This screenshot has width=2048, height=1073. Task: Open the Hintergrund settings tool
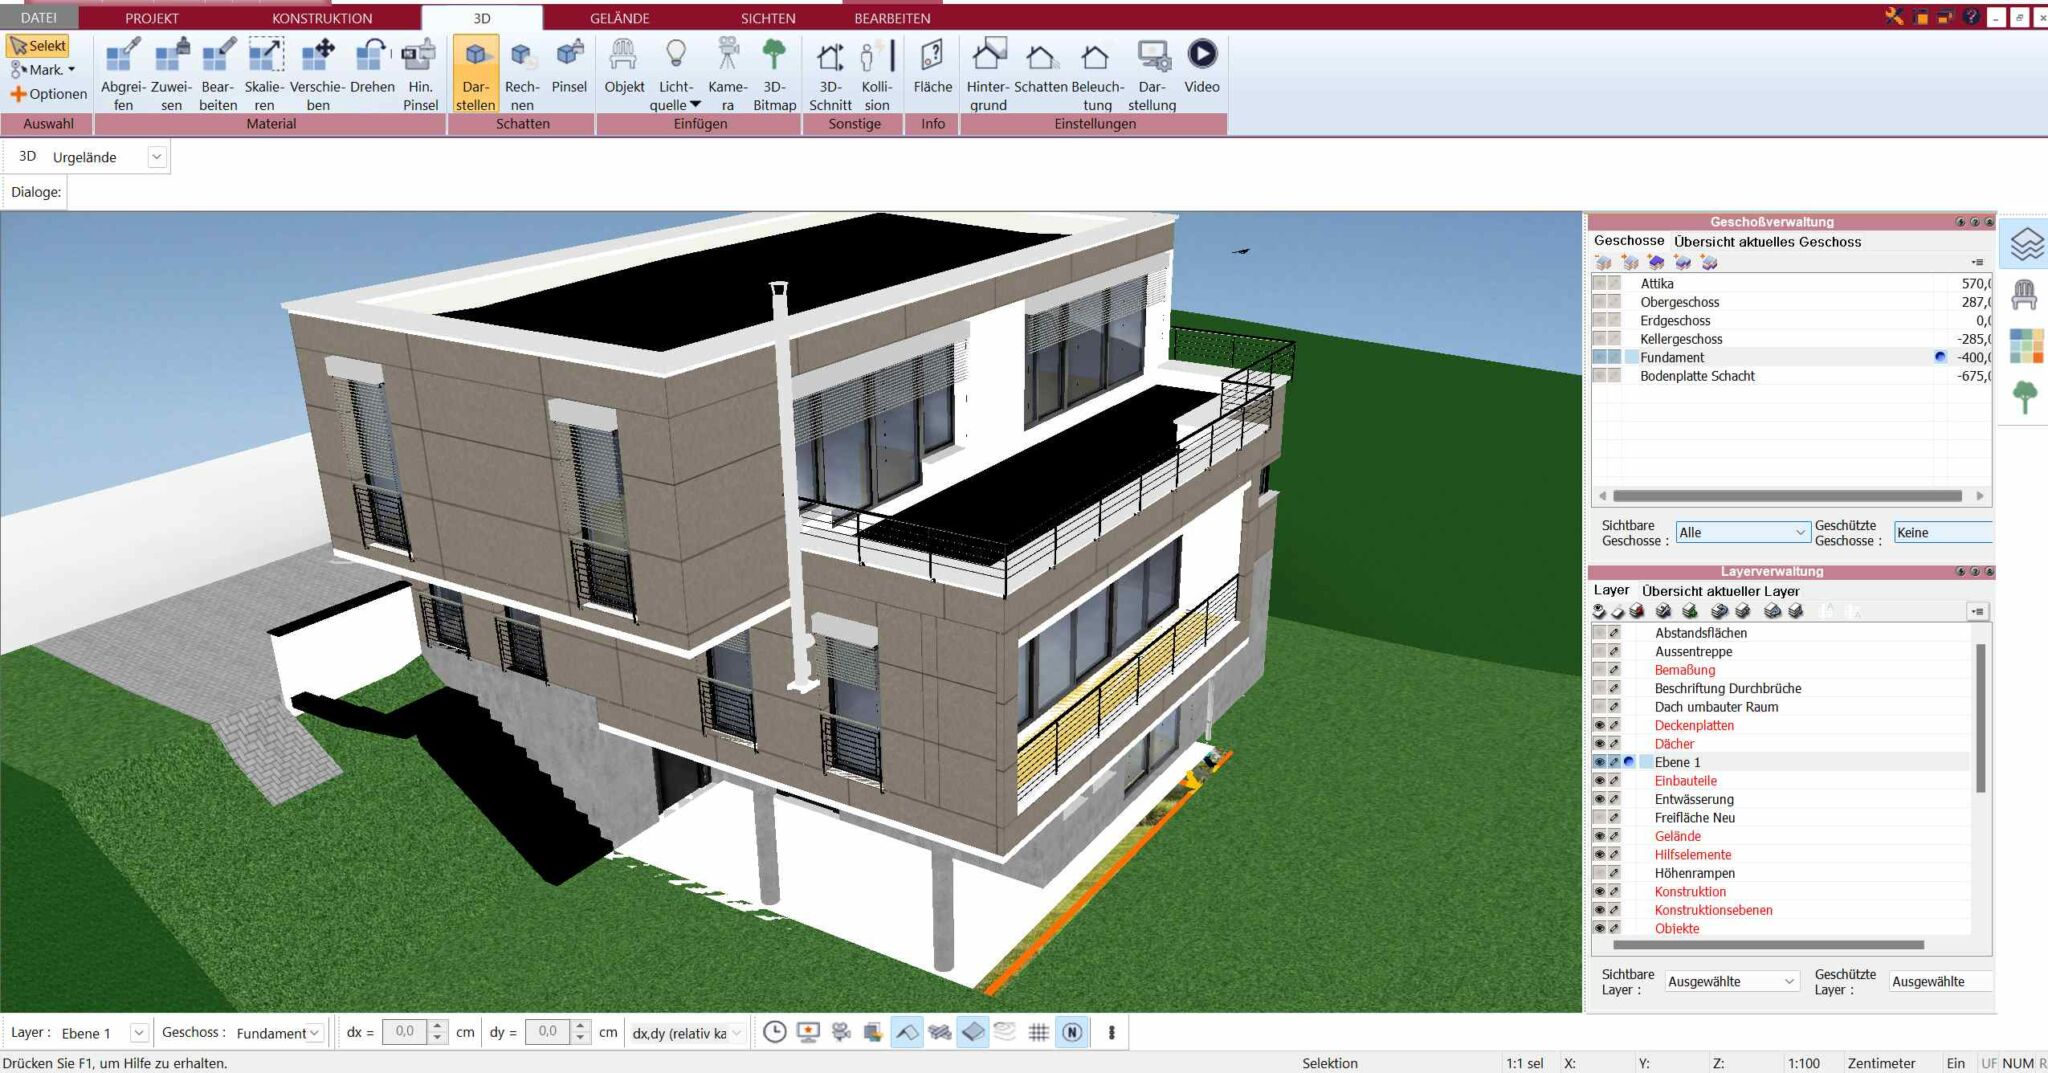(988, 70)
